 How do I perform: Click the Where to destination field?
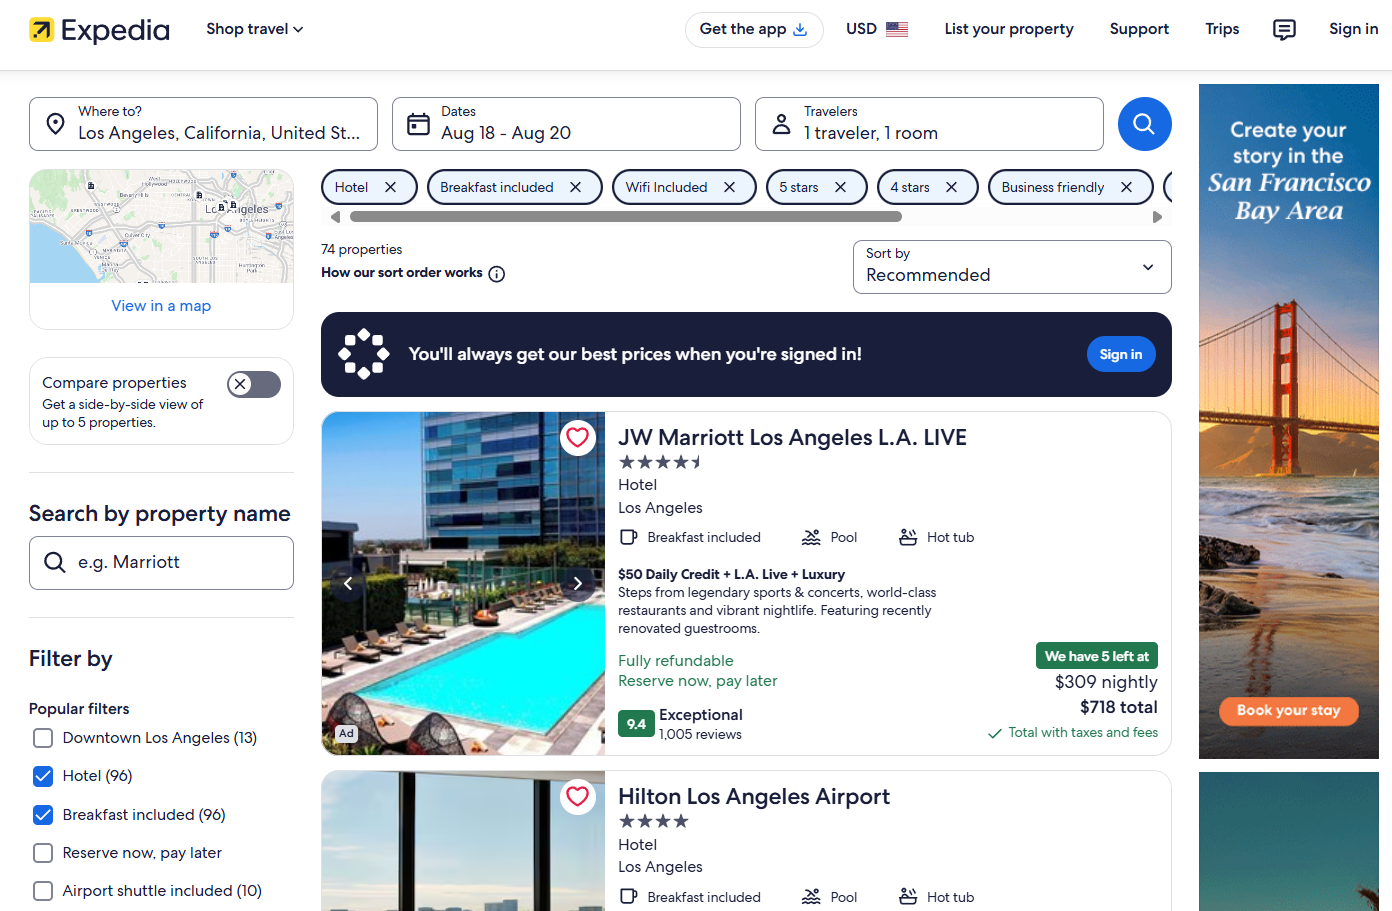coord(203,124)
